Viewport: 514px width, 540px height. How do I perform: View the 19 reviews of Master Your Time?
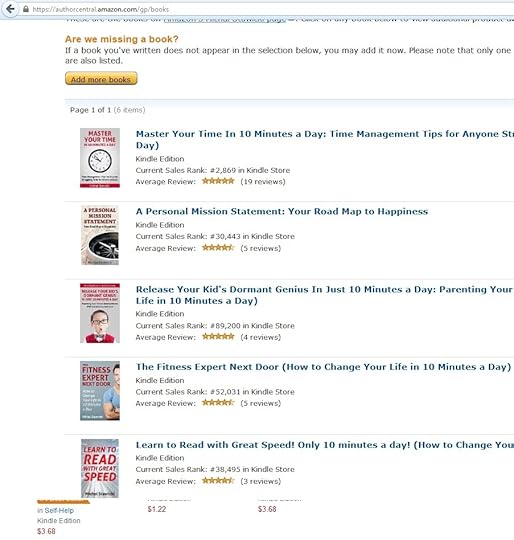263,181
